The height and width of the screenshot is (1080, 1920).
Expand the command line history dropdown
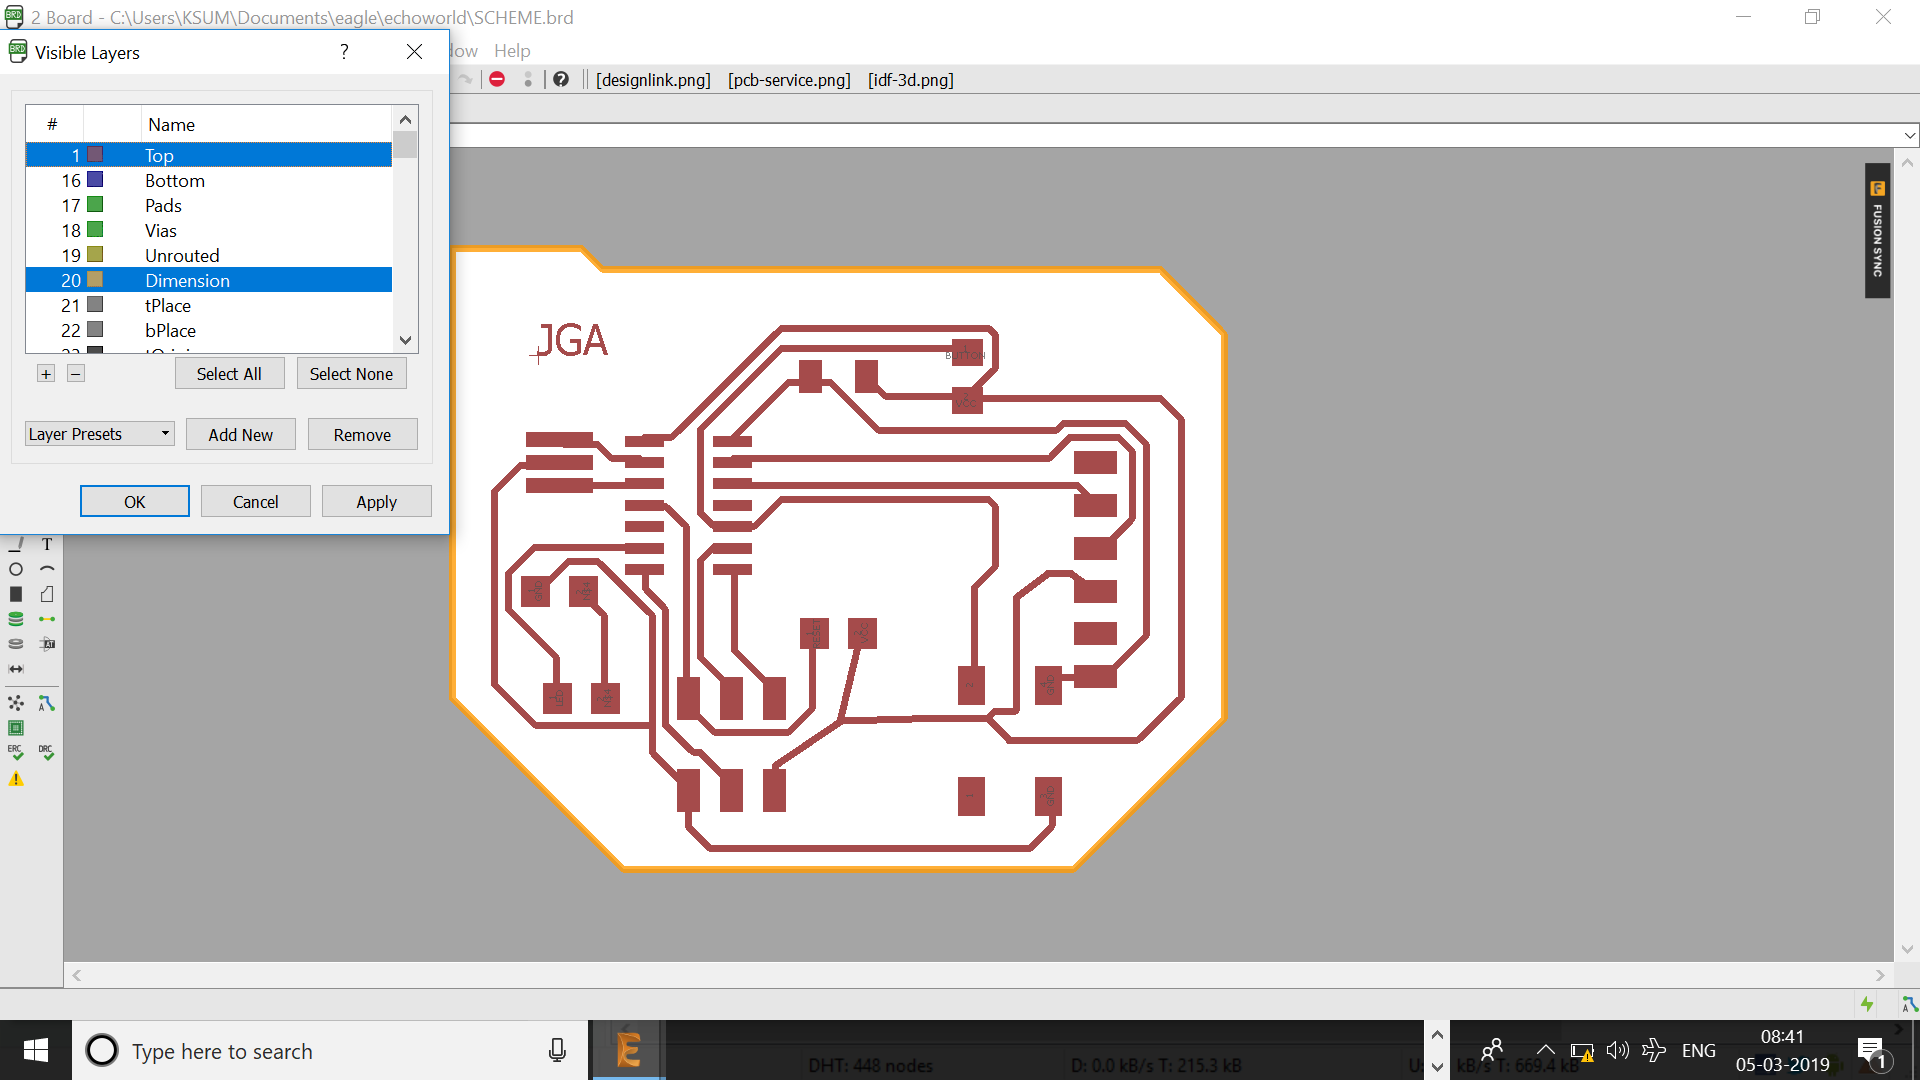(1909, 135)
